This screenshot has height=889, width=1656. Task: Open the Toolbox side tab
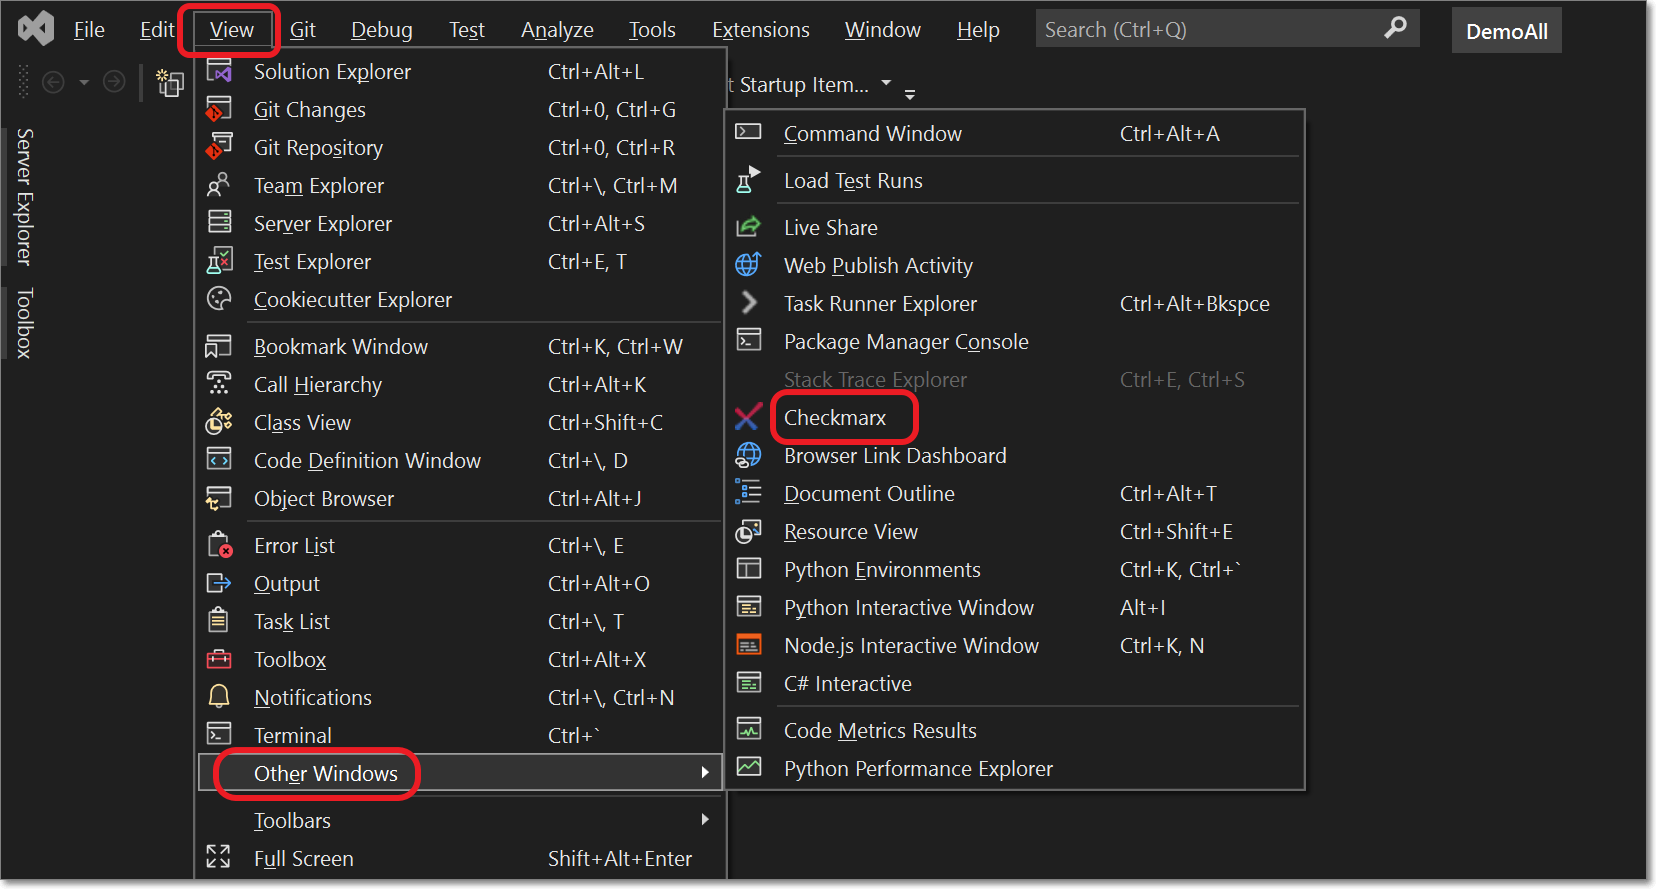tap(24, 322)
